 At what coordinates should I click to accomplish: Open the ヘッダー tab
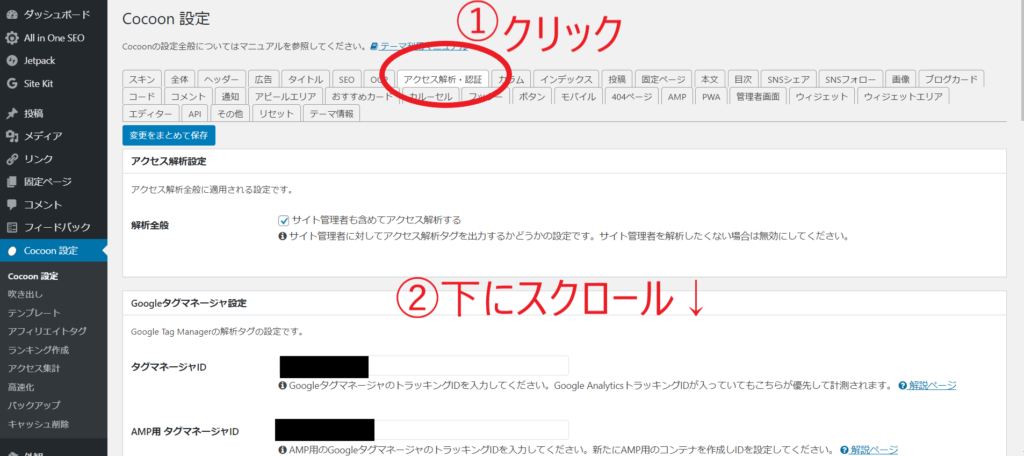(x=222, y=79)
